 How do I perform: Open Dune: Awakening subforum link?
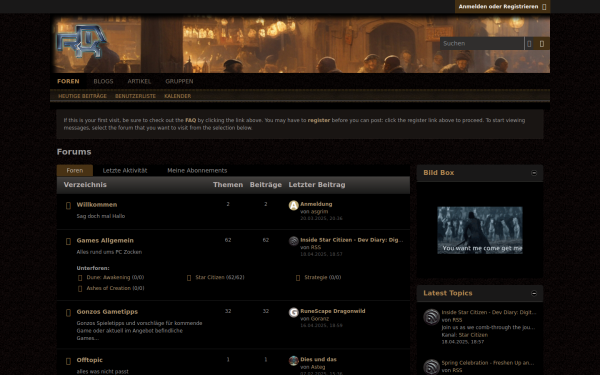coord(108,277)
